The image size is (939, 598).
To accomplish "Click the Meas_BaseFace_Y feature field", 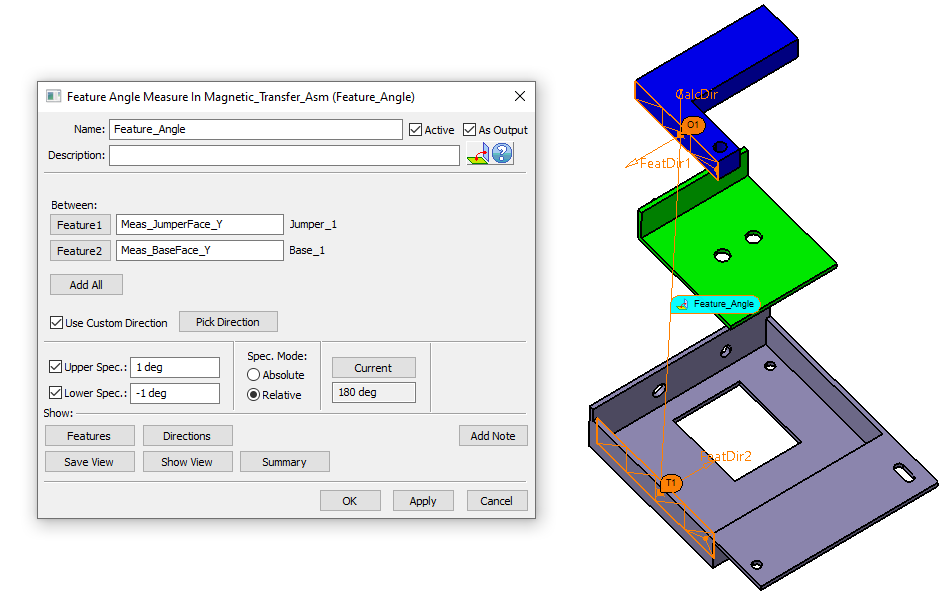I will coord(199,250).
